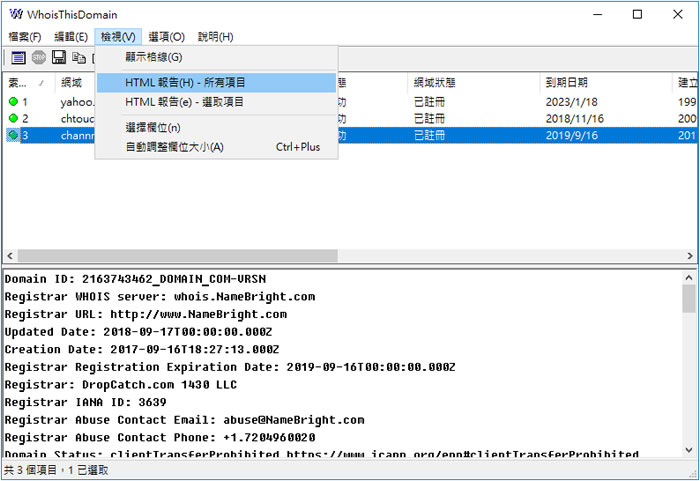Click the Registrar DropCatch.com line
Viewport: 700px width, 481px height.
pyautogui.click(x=121, y=385)
